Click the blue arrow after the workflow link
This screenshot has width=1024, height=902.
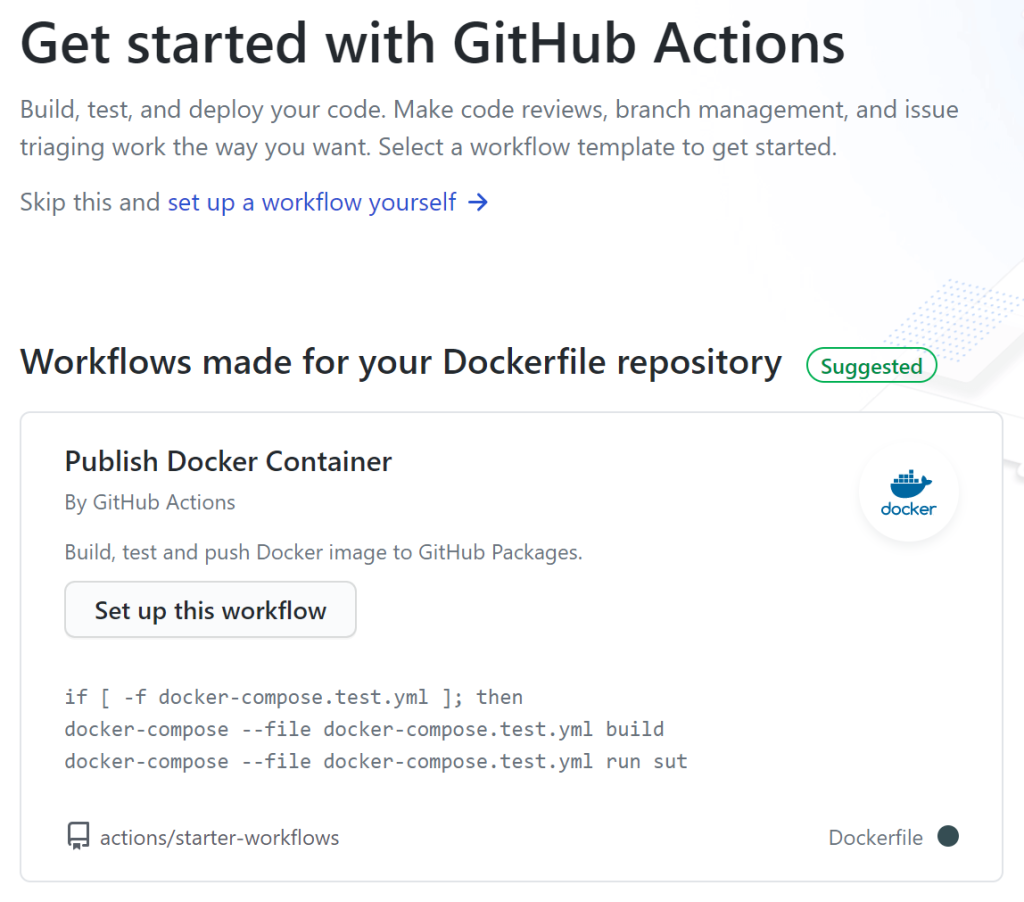click(x=478, y=202)
